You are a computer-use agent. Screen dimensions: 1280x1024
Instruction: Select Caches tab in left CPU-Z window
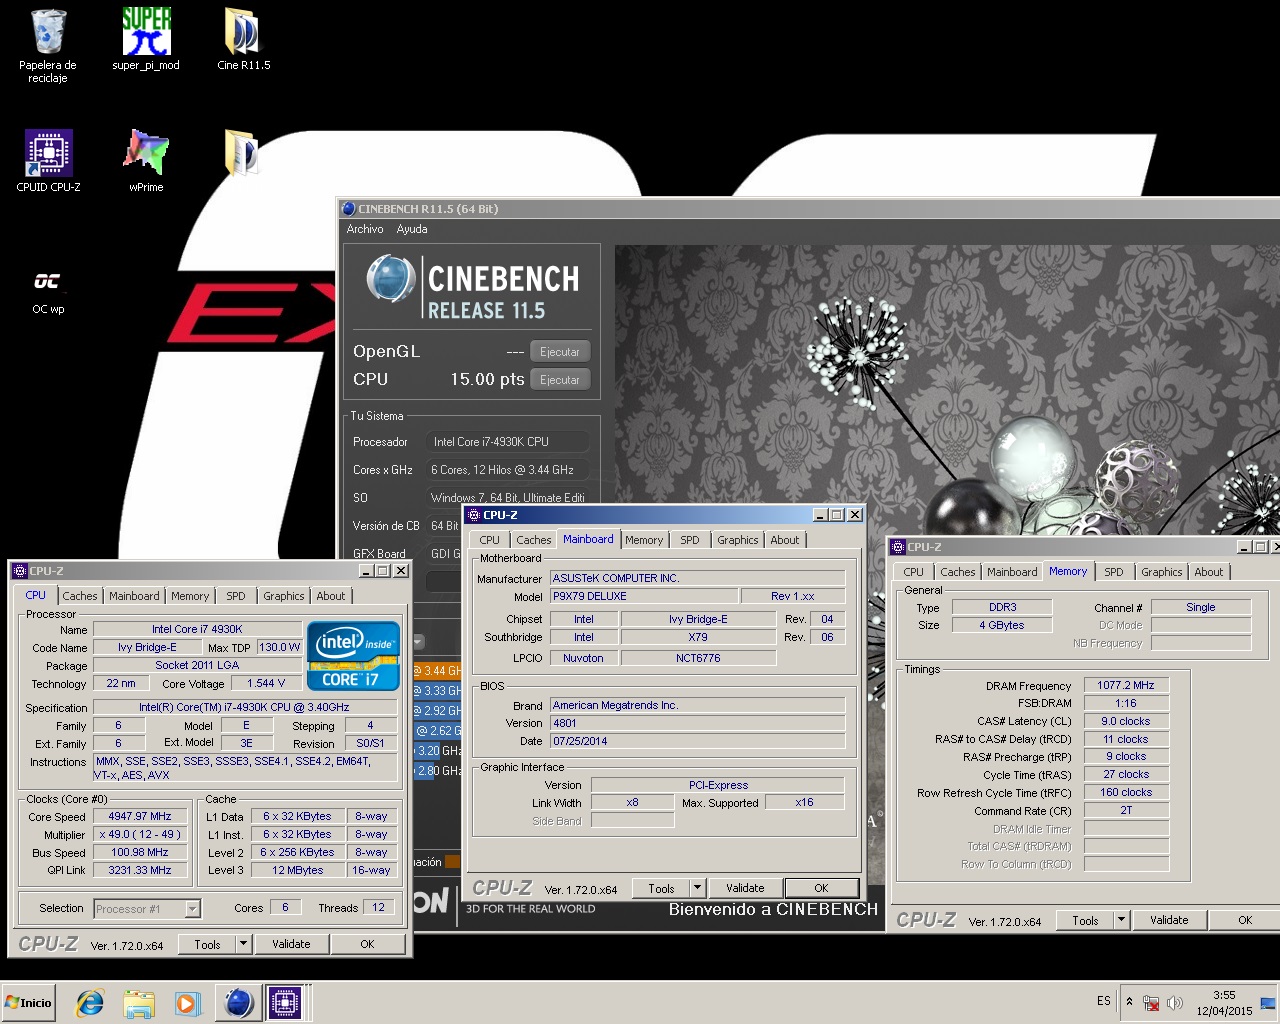[80, 596]
